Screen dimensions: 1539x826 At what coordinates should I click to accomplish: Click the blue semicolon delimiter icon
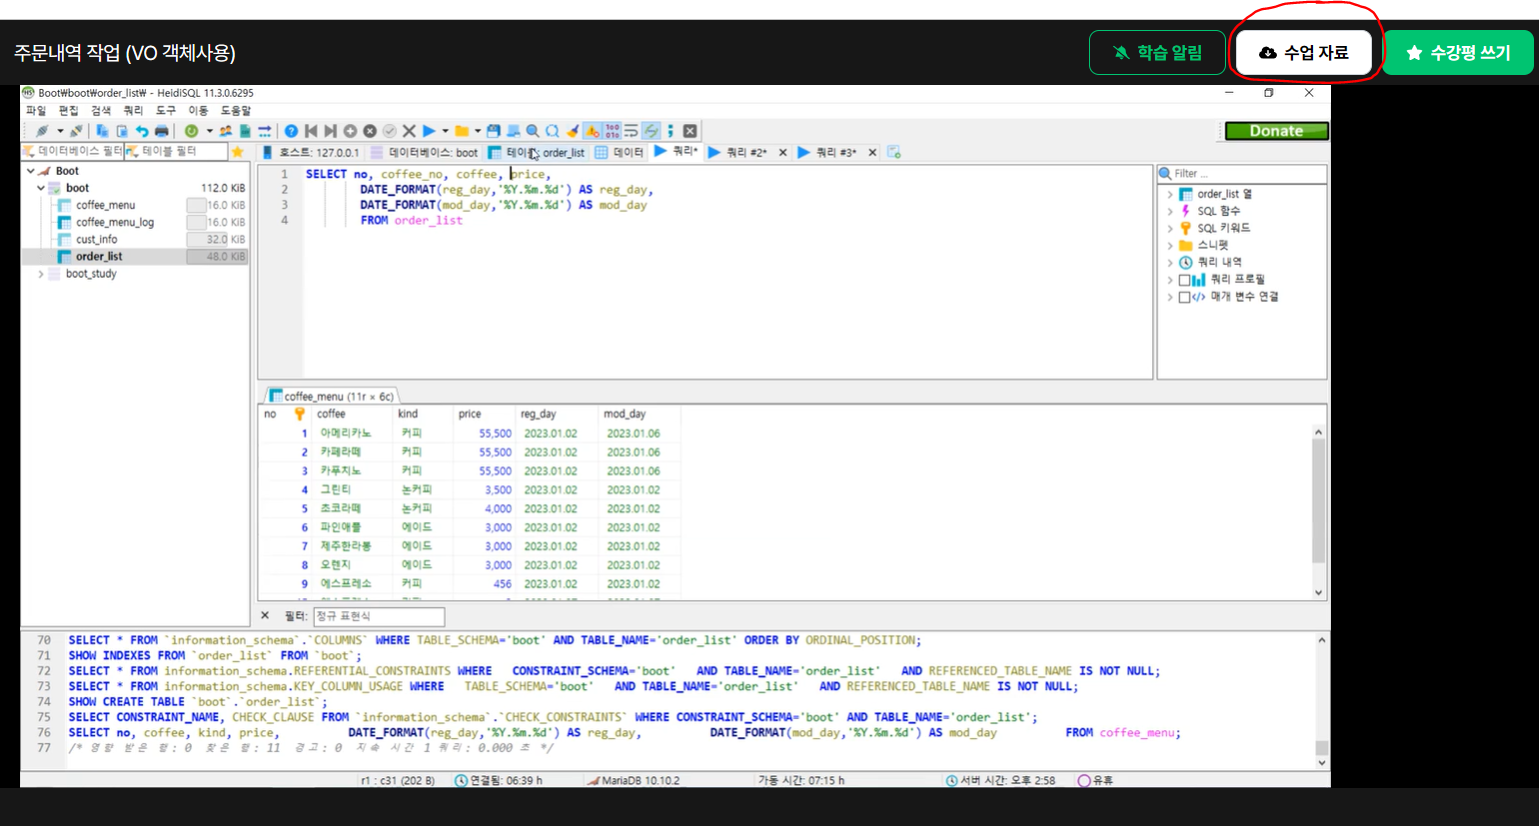(x=670, y=131)
